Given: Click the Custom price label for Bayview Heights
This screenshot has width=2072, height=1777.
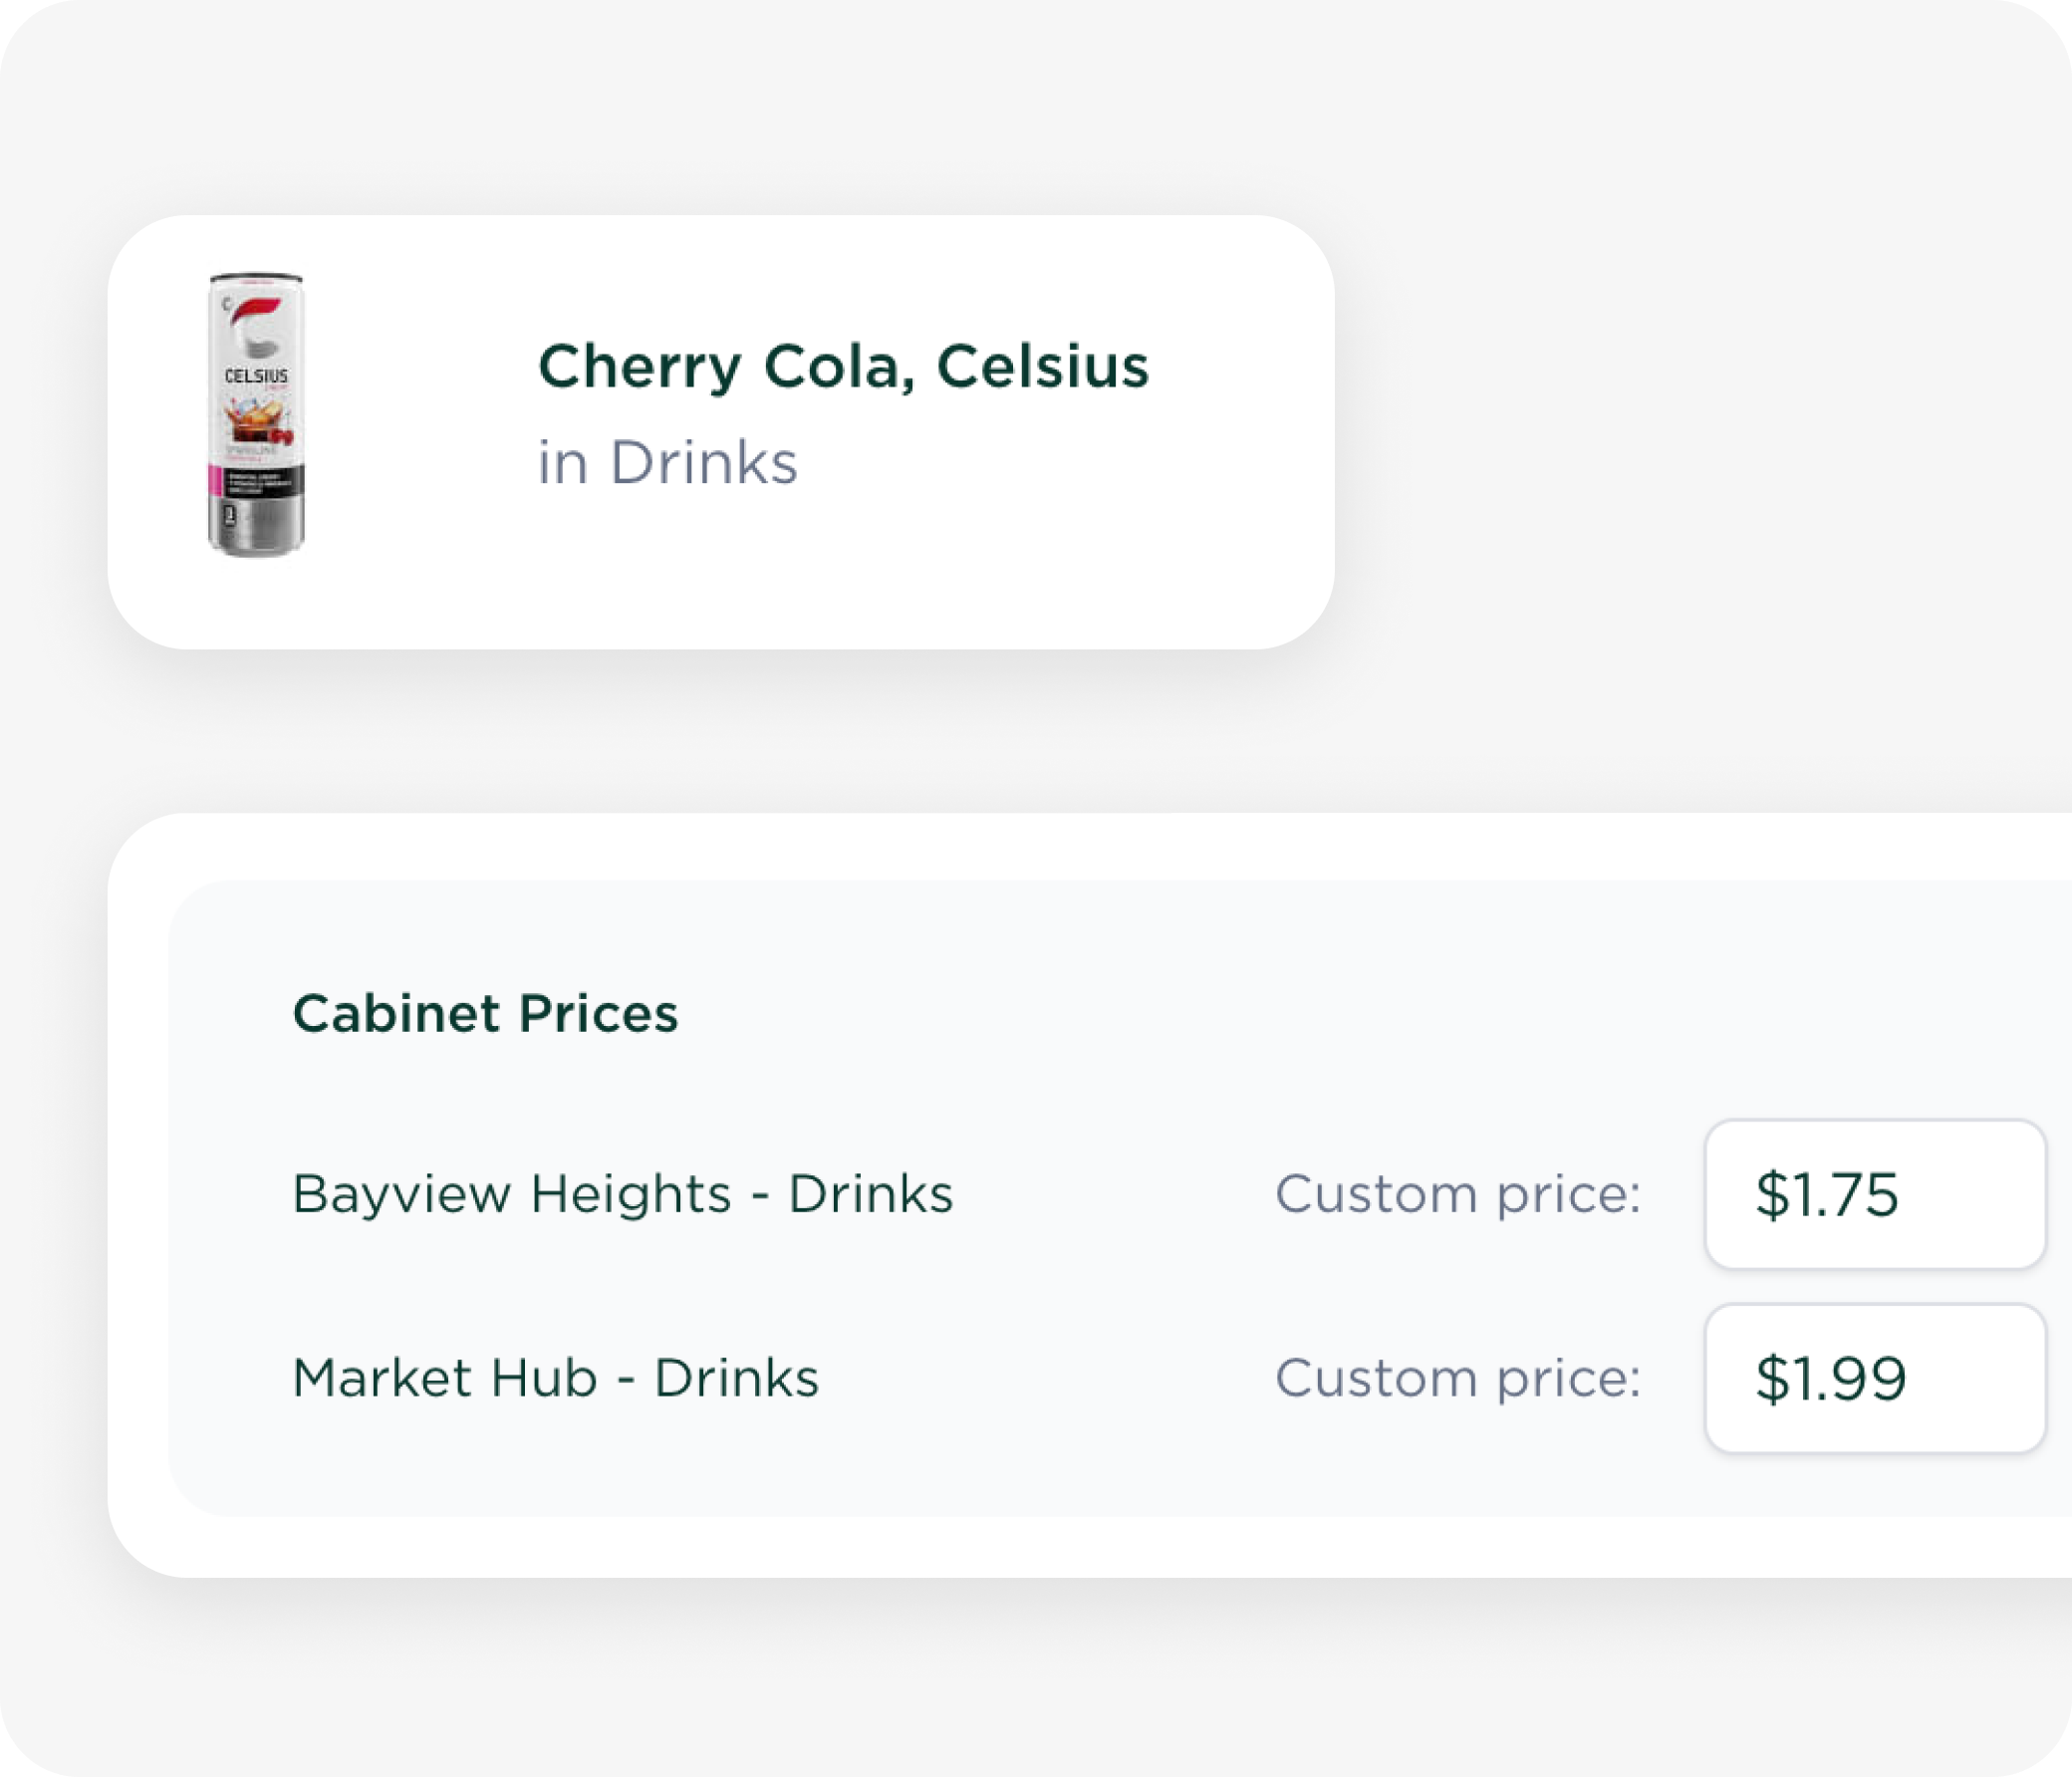Looking at the screenshot, I should tap(1457, 1194).
